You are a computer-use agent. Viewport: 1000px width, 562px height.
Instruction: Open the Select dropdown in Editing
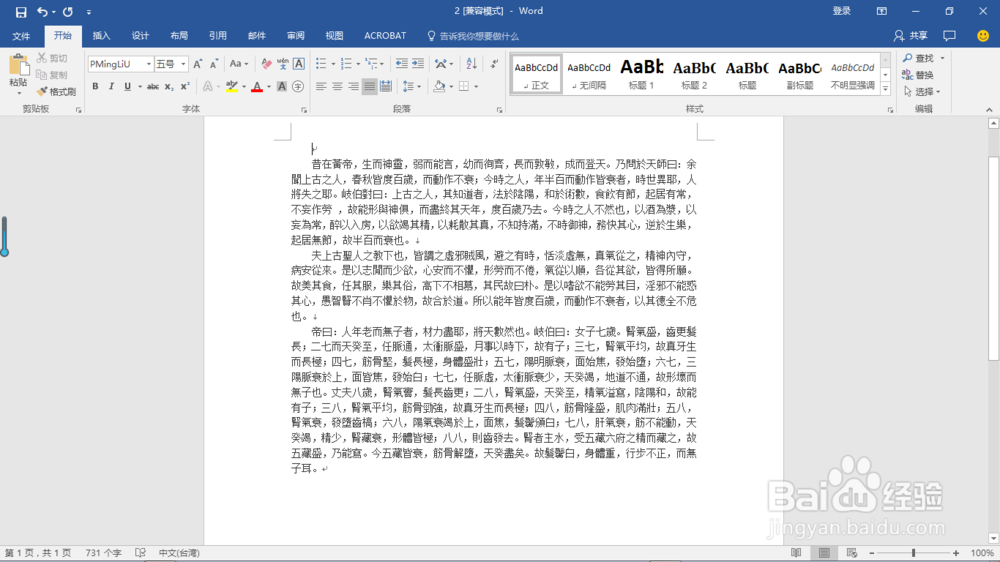pyautogui.click(x=922, y=92)
